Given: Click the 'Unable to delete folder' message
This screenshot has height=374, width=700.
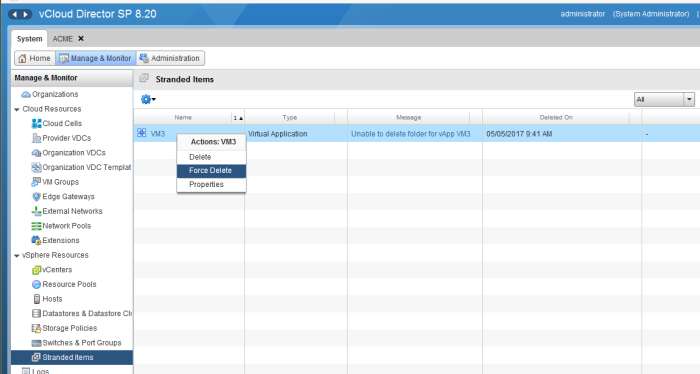Looking at the screenshot, I should click(x=411, y=134).
